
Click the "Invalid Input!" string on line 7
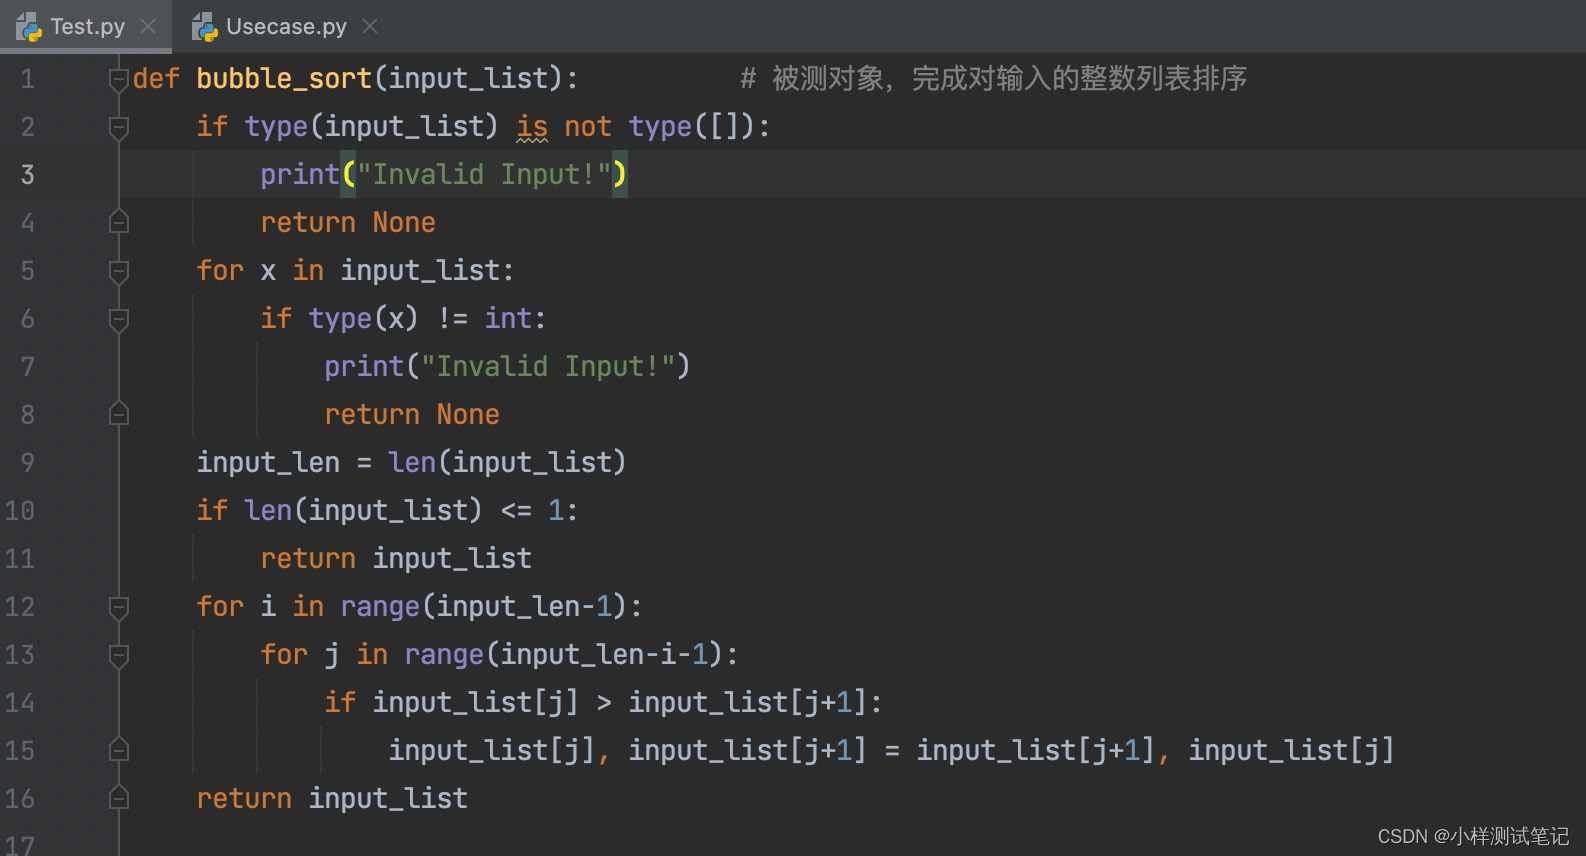[548, 367]
